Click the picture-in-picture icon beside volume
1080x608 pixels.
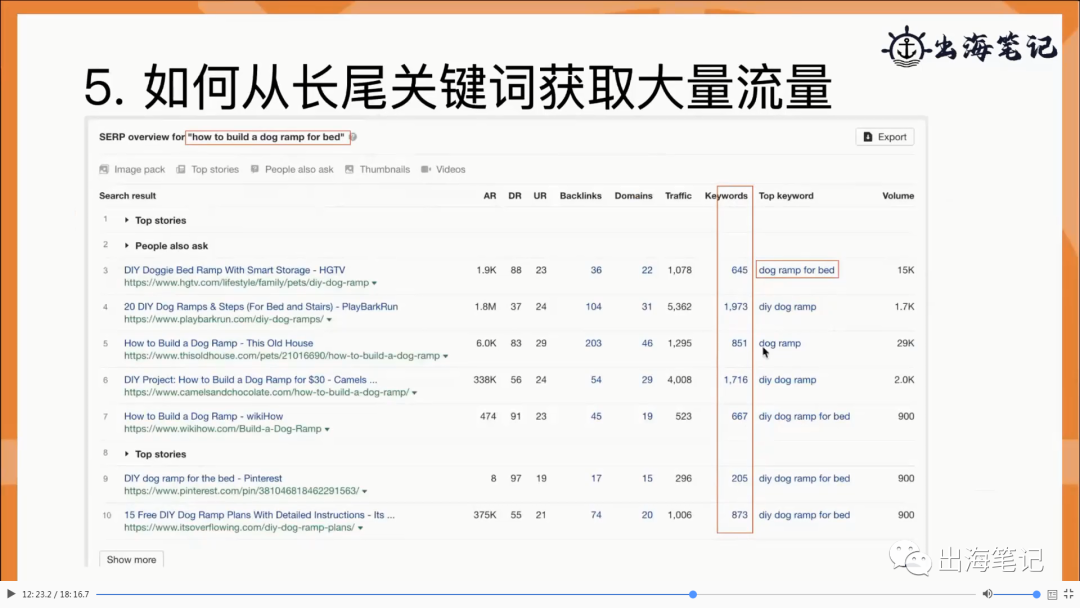(1052, 594)
